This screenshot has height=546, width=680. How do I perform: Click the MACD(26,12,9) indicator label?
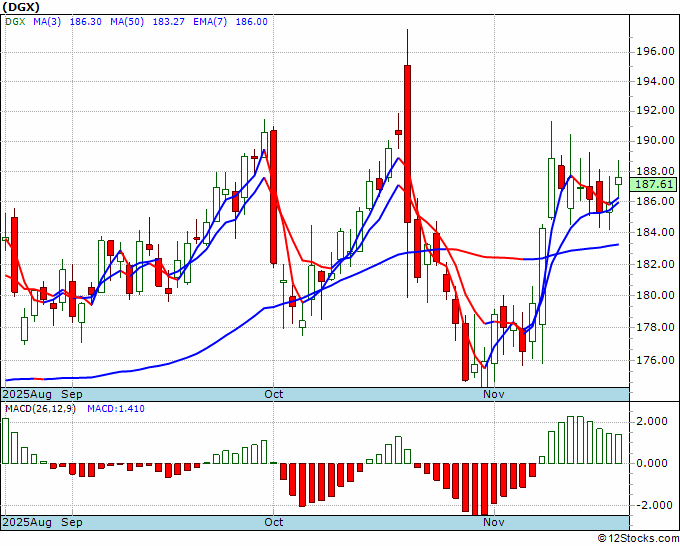click(x=40, y=409)
